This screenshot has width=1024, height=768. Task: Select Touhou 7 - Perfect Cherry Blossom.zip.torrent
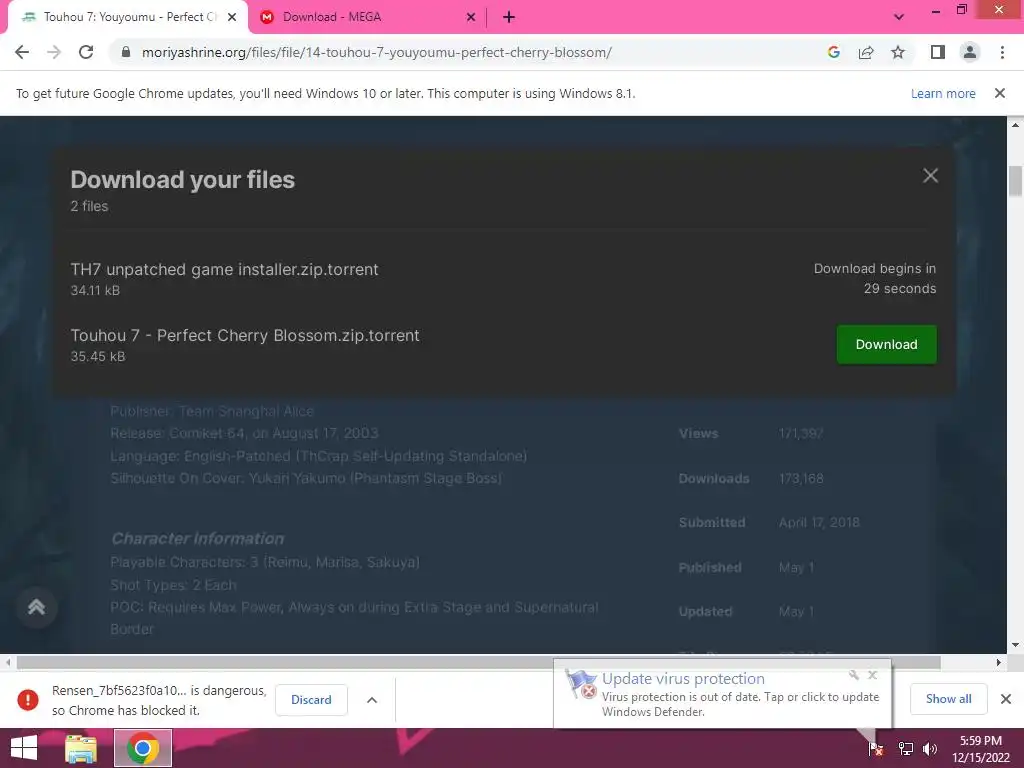245,335
